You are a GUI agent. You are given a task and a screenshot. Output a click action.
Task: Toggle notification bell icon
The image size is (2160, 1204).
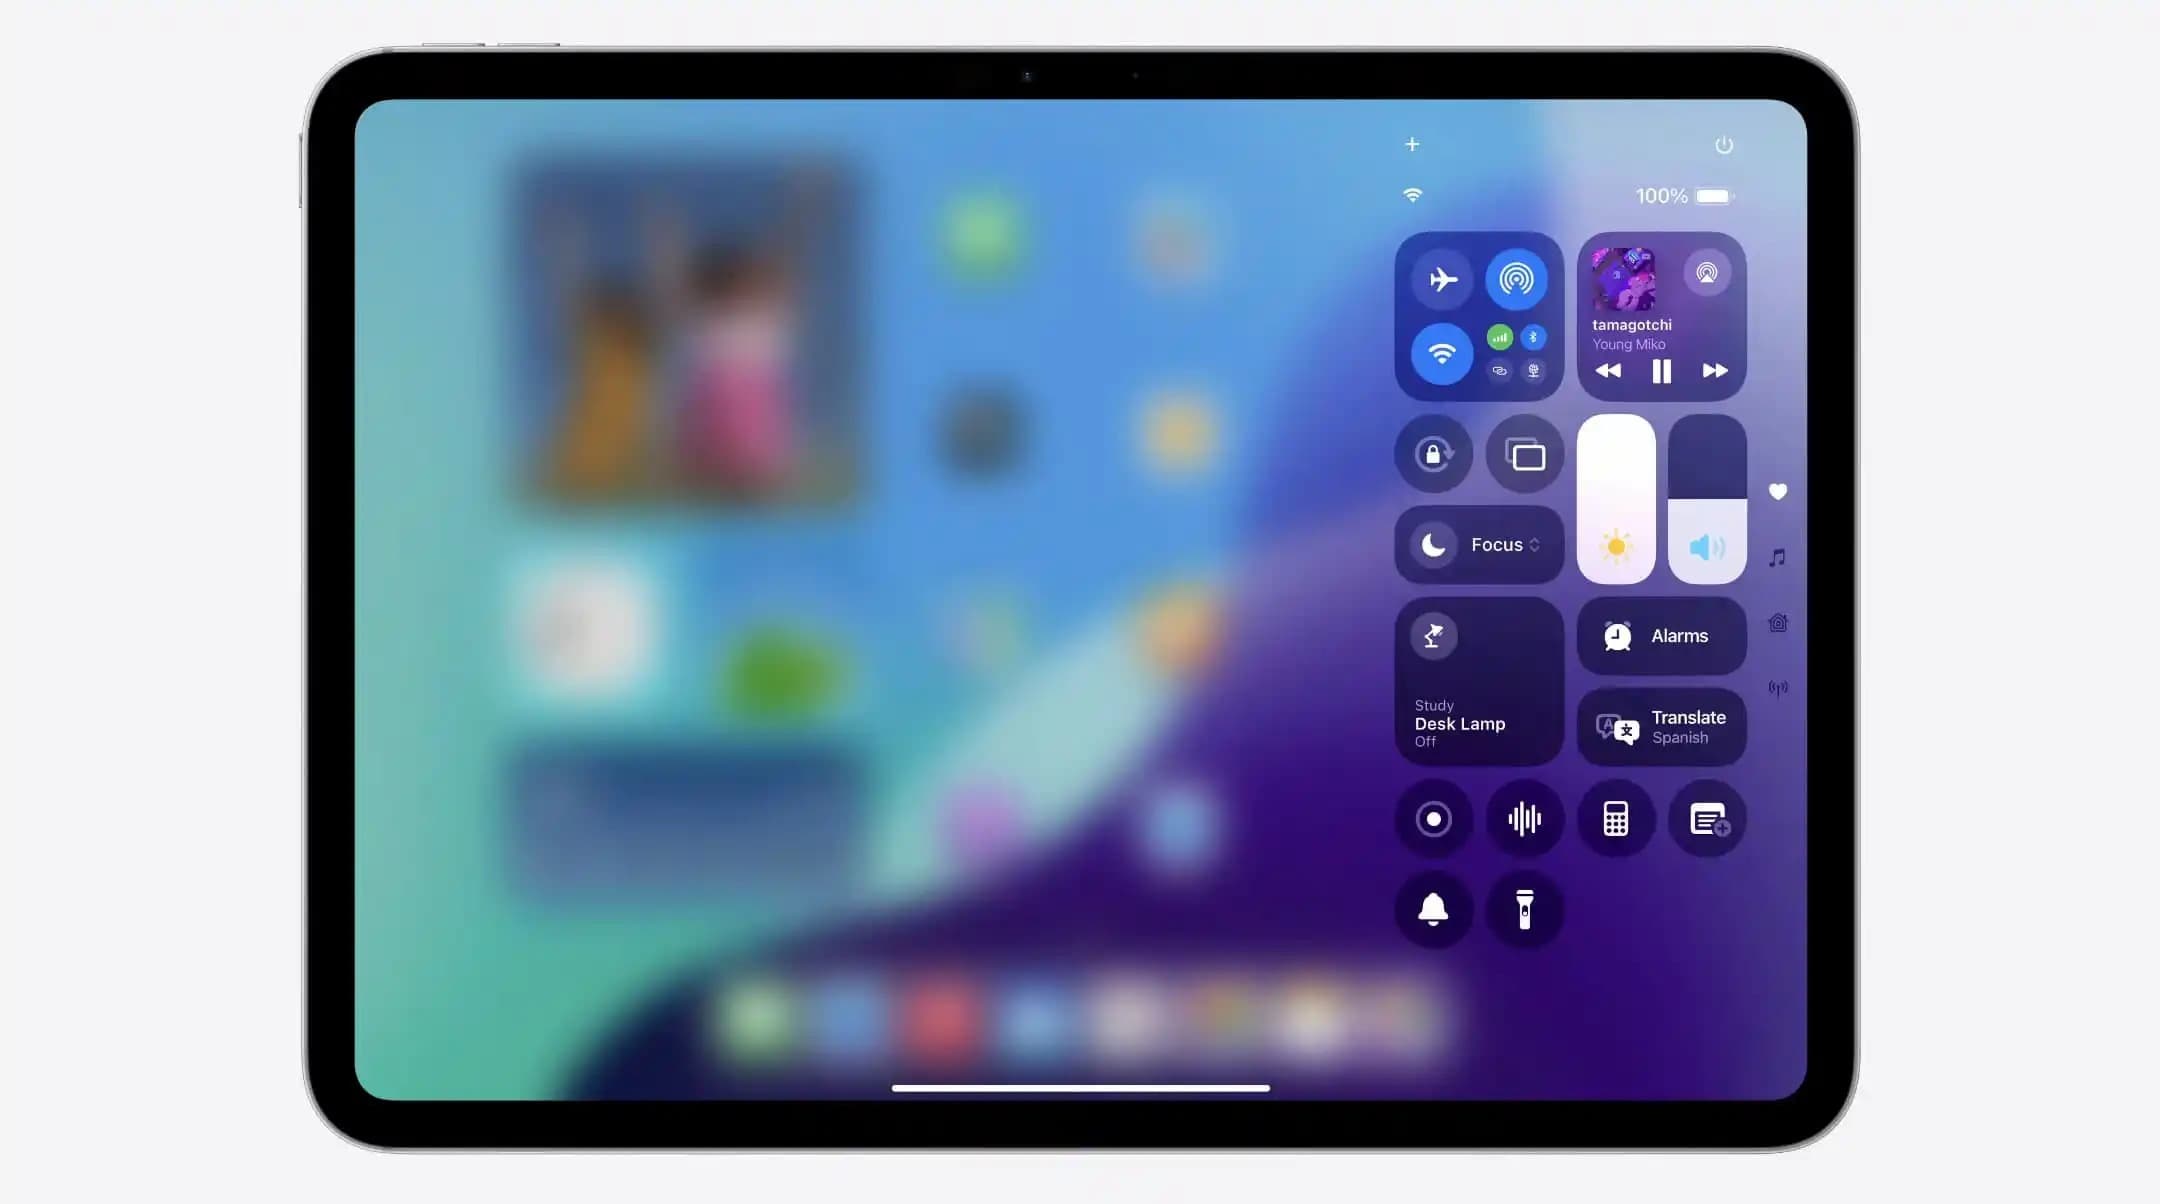pos(1432,909)
